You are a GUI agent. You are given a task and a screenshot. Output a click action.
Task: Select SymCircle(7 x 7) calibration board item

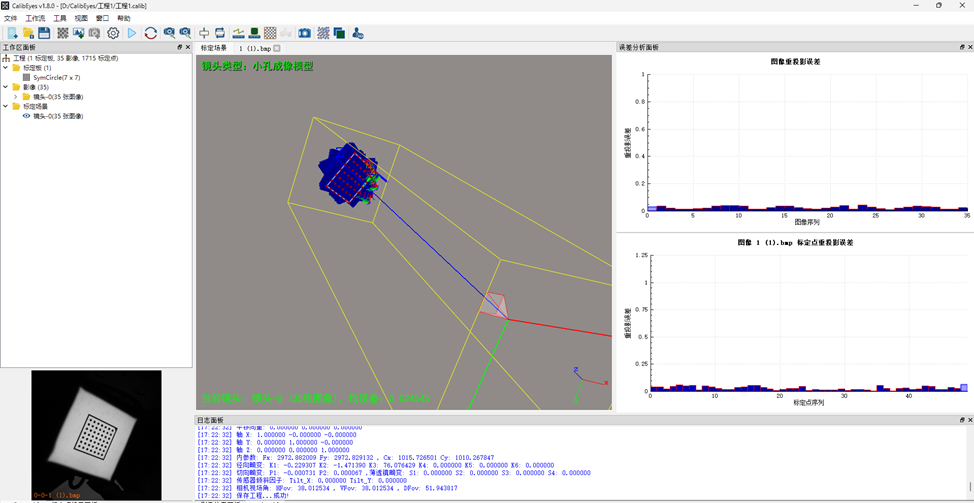[56, 77]
